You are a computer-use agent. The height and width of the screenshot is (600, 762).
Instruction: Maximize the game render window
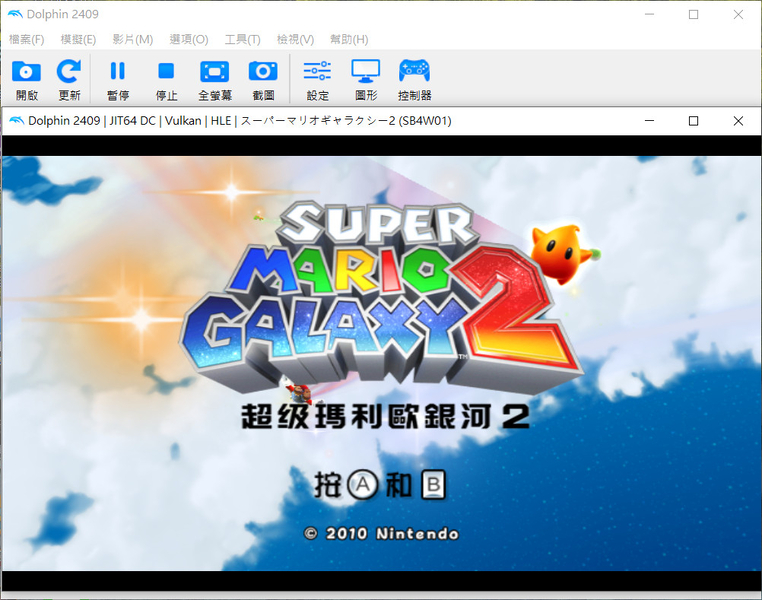[x=693, y=120]
